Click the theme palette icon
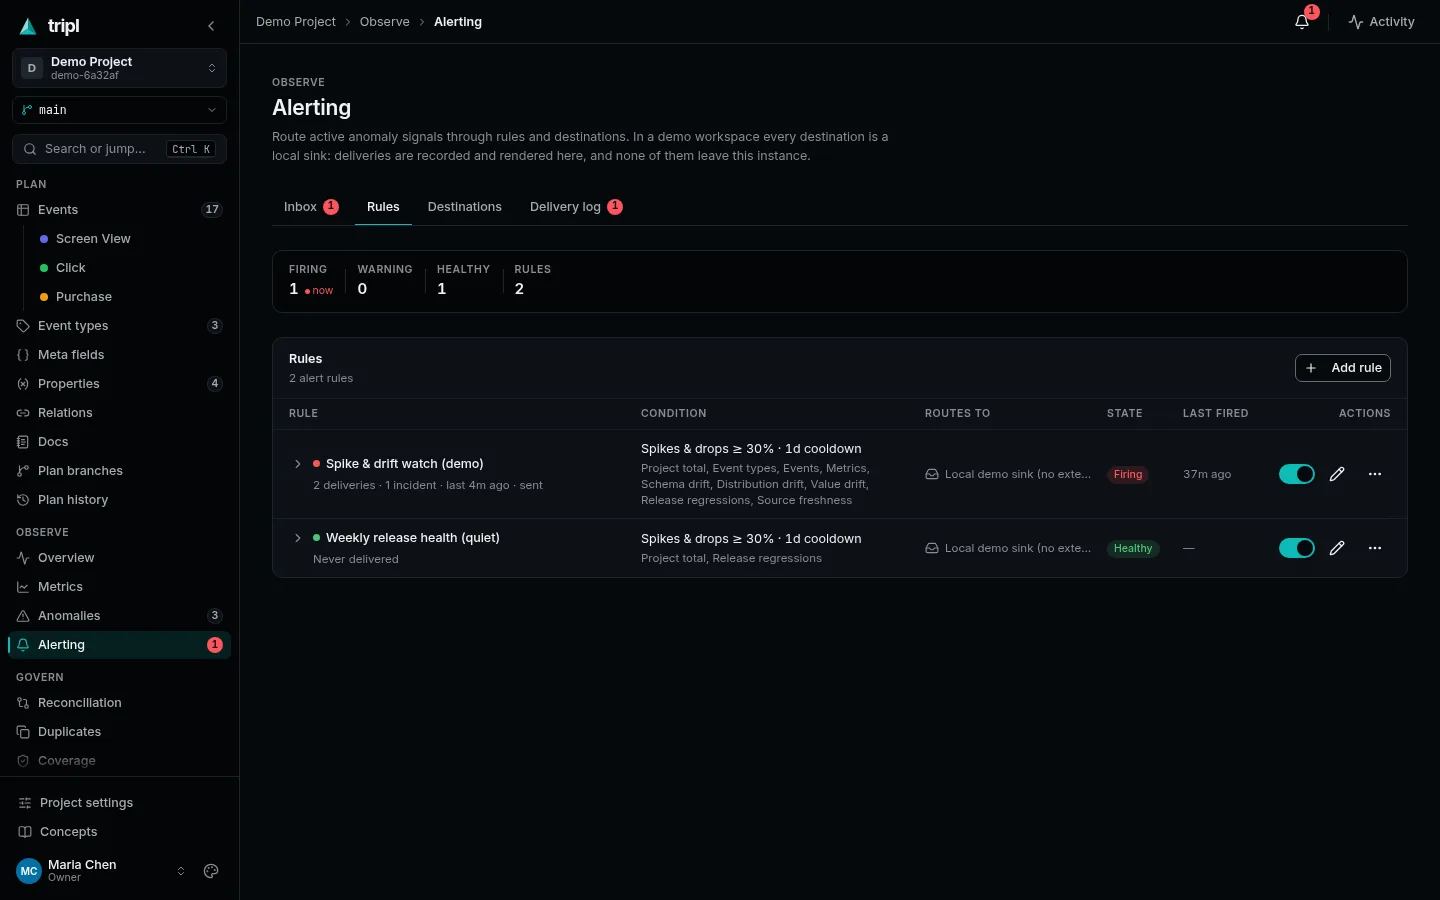This screenshot has width=1440, height=900. point(211,871)
